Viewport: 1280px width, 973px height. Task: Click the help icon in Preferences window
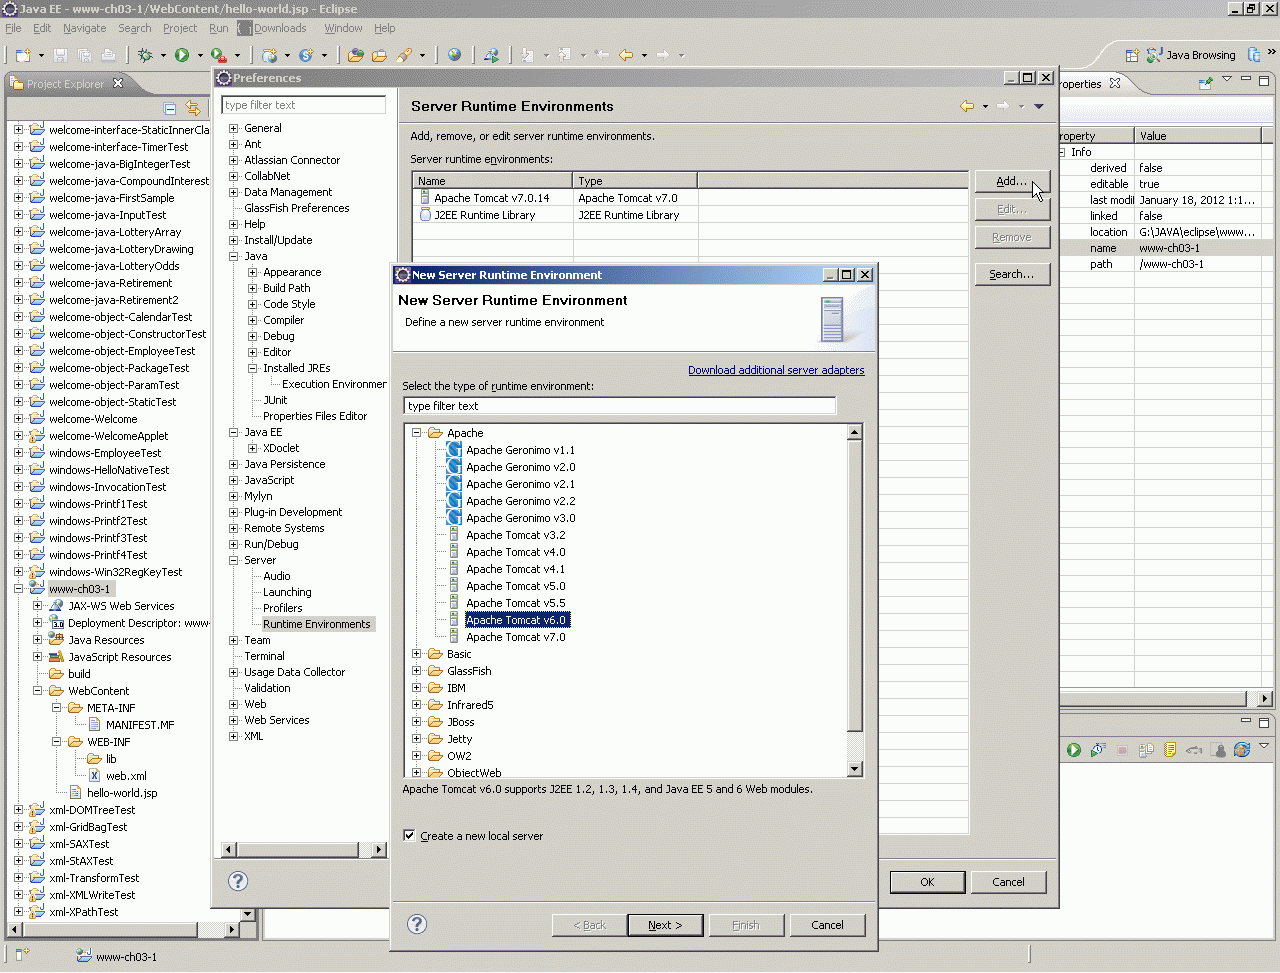pyautogui.click(x=238, y=881)
